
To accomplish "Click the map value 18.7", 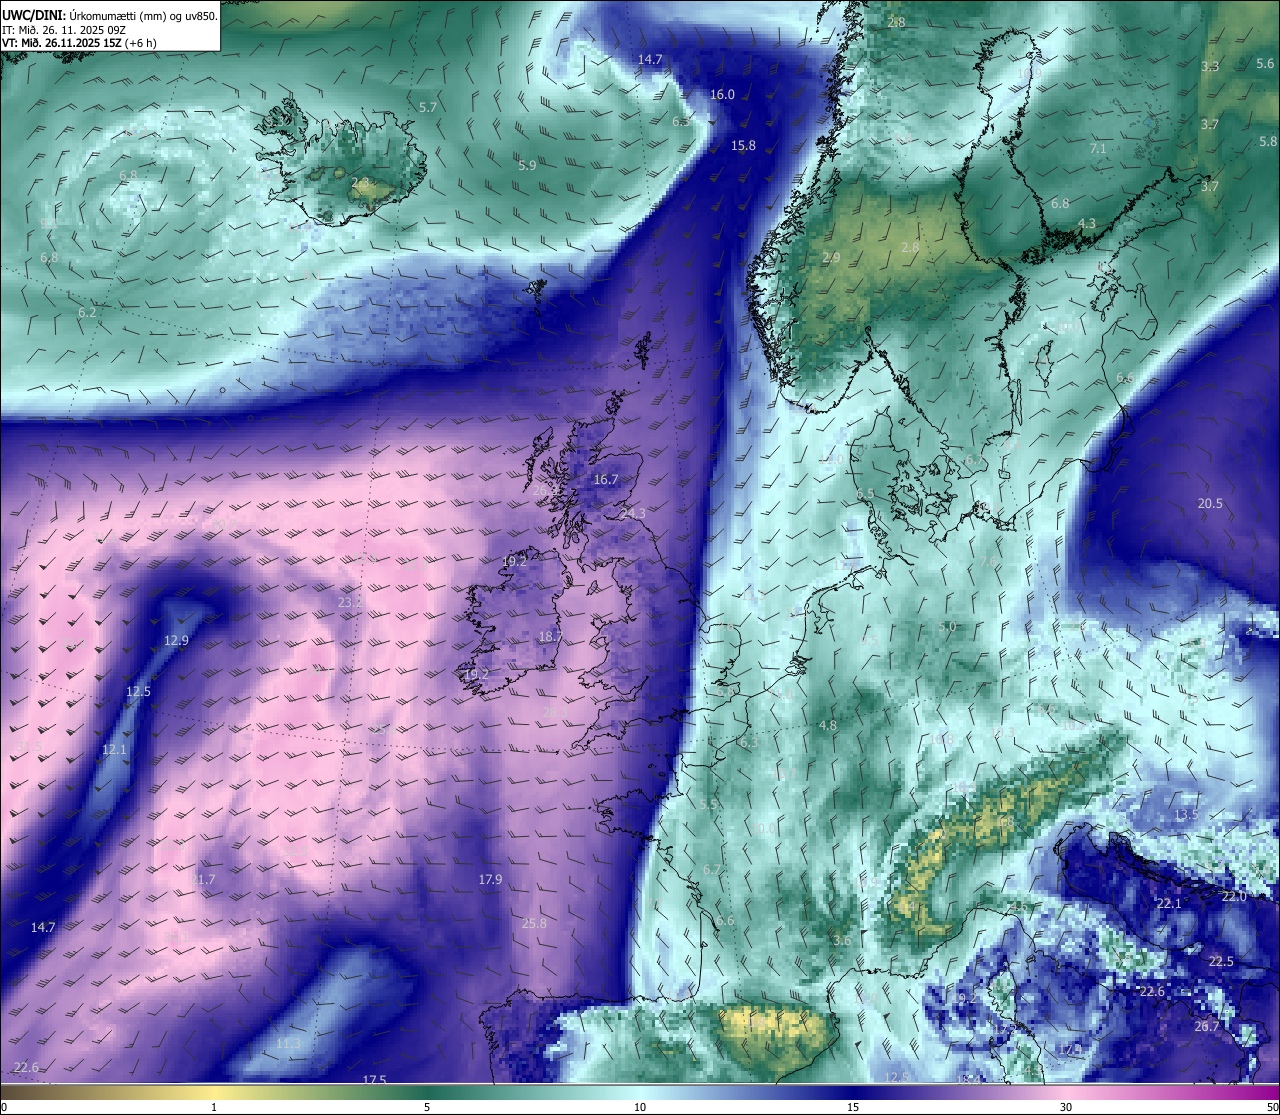I will pos(550,636).
